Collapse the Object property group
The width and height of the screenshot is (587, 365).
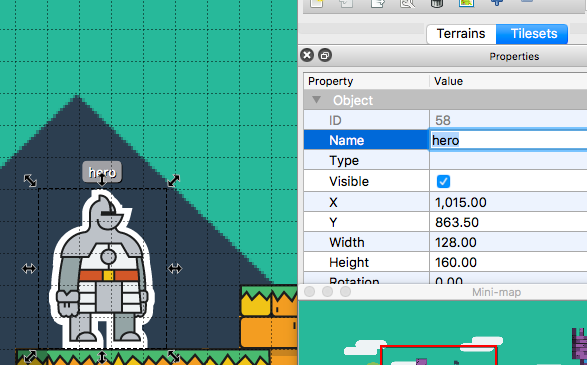(316, 100)
